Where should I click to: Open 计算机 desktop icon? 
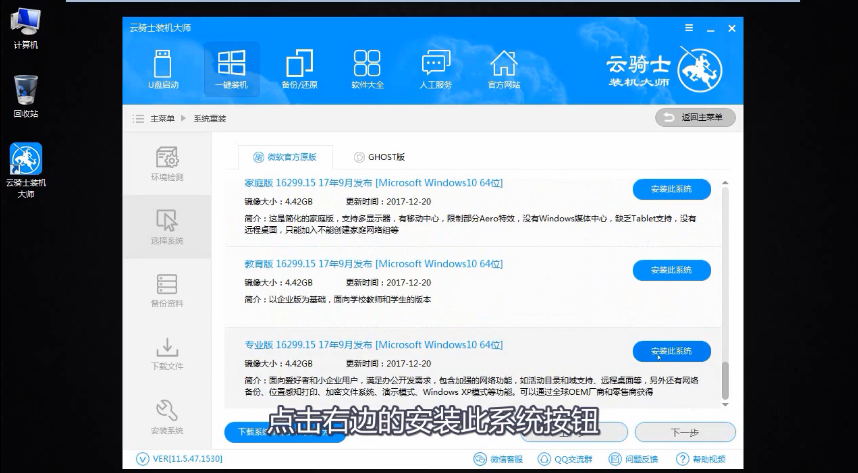(26, 28)
